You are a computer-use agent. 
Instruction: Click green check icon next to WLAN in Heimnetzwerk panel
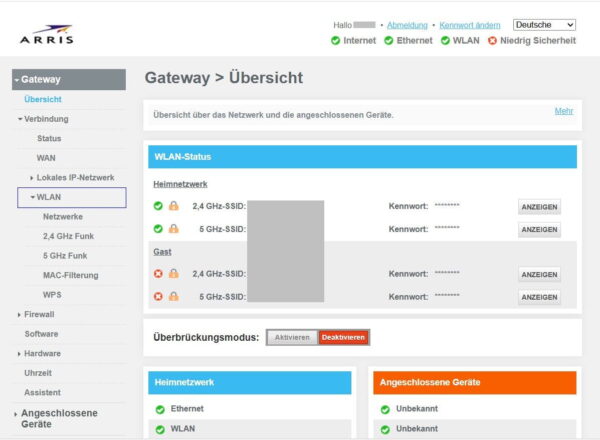click(160, 430)
